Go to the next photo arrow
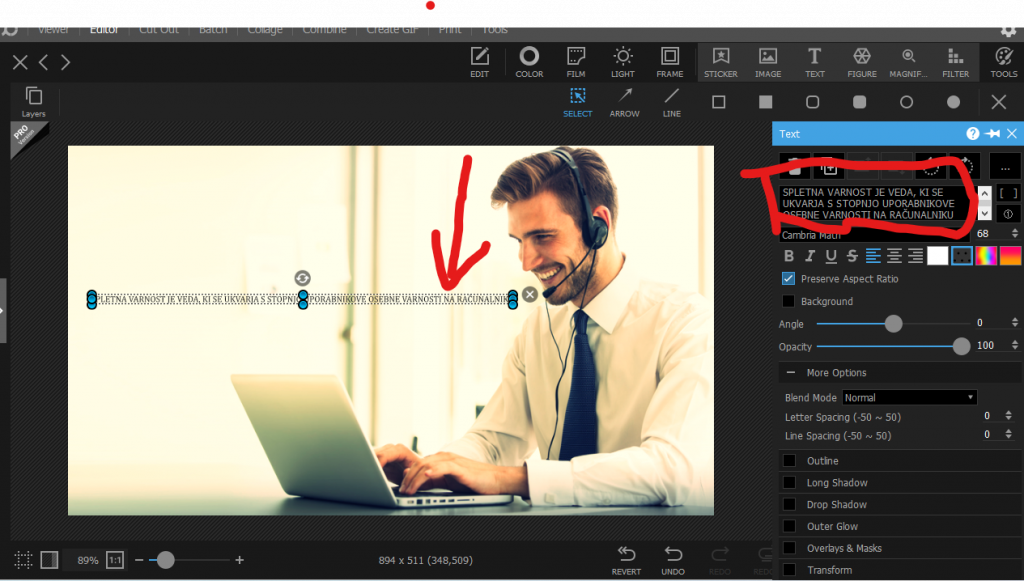This screenshot has height=581, width=1024. pos(65,62)
